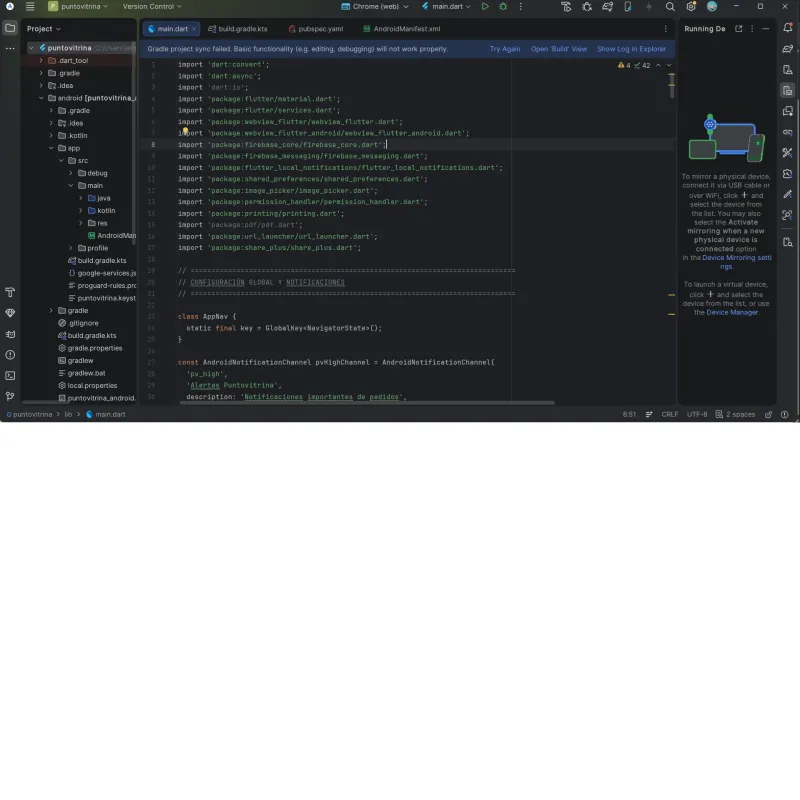Open the Device Manager link
The width and height of the screenshot is (800, 800).
click(732, 312)
